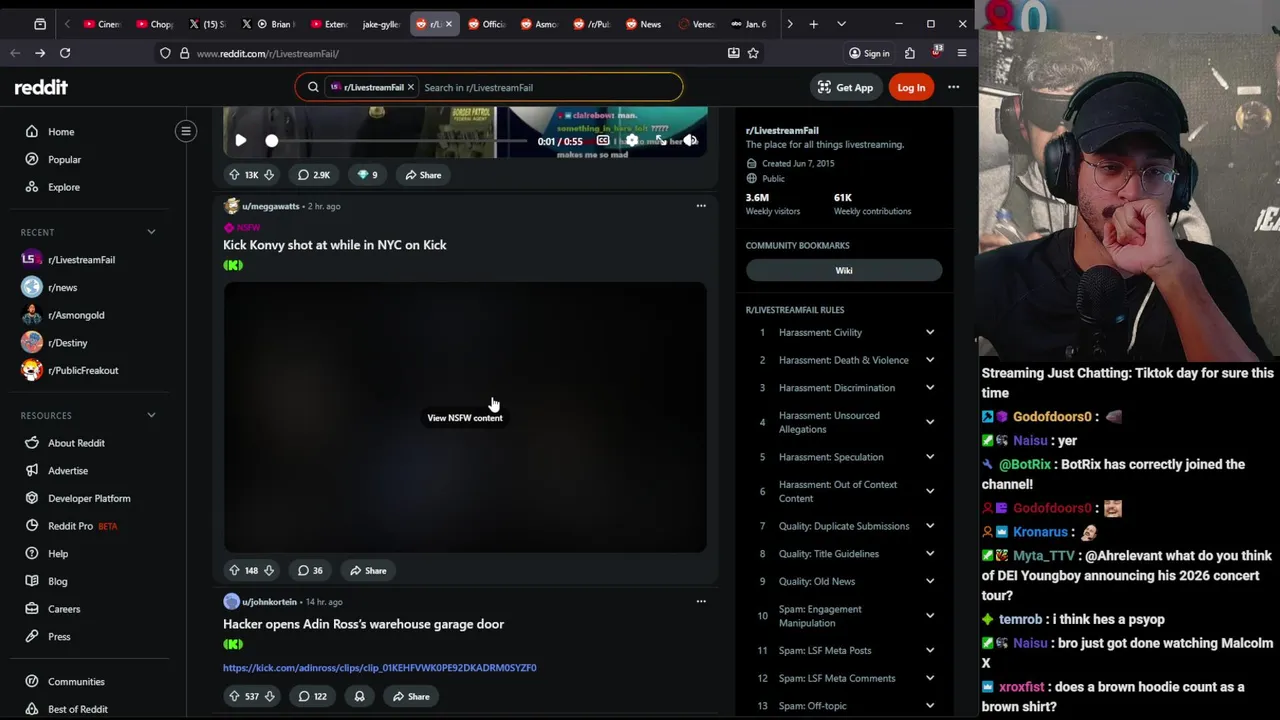Bookmark this page with the star icon
Screen dimensions: 1280x720
[x=753, y=53]
